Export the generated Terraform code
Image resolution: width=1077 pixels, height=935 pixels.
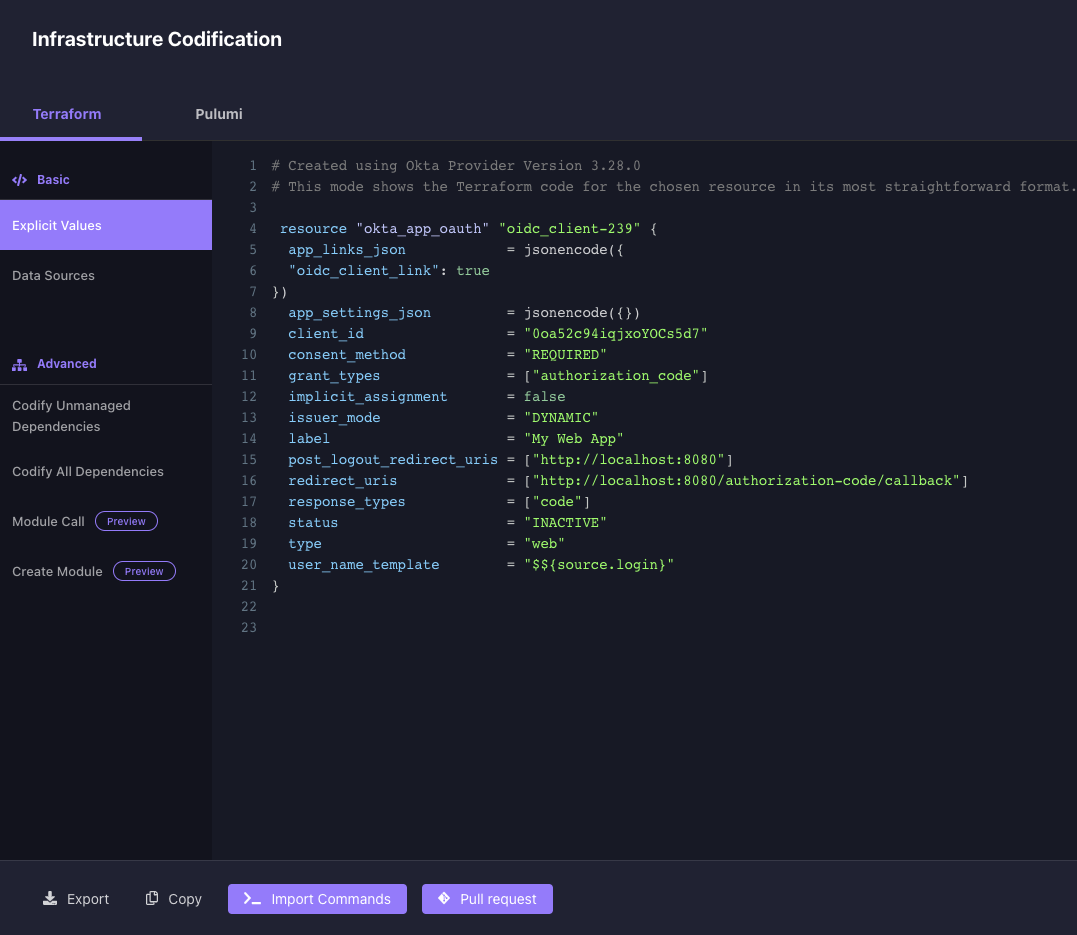(x=75, y=898)
